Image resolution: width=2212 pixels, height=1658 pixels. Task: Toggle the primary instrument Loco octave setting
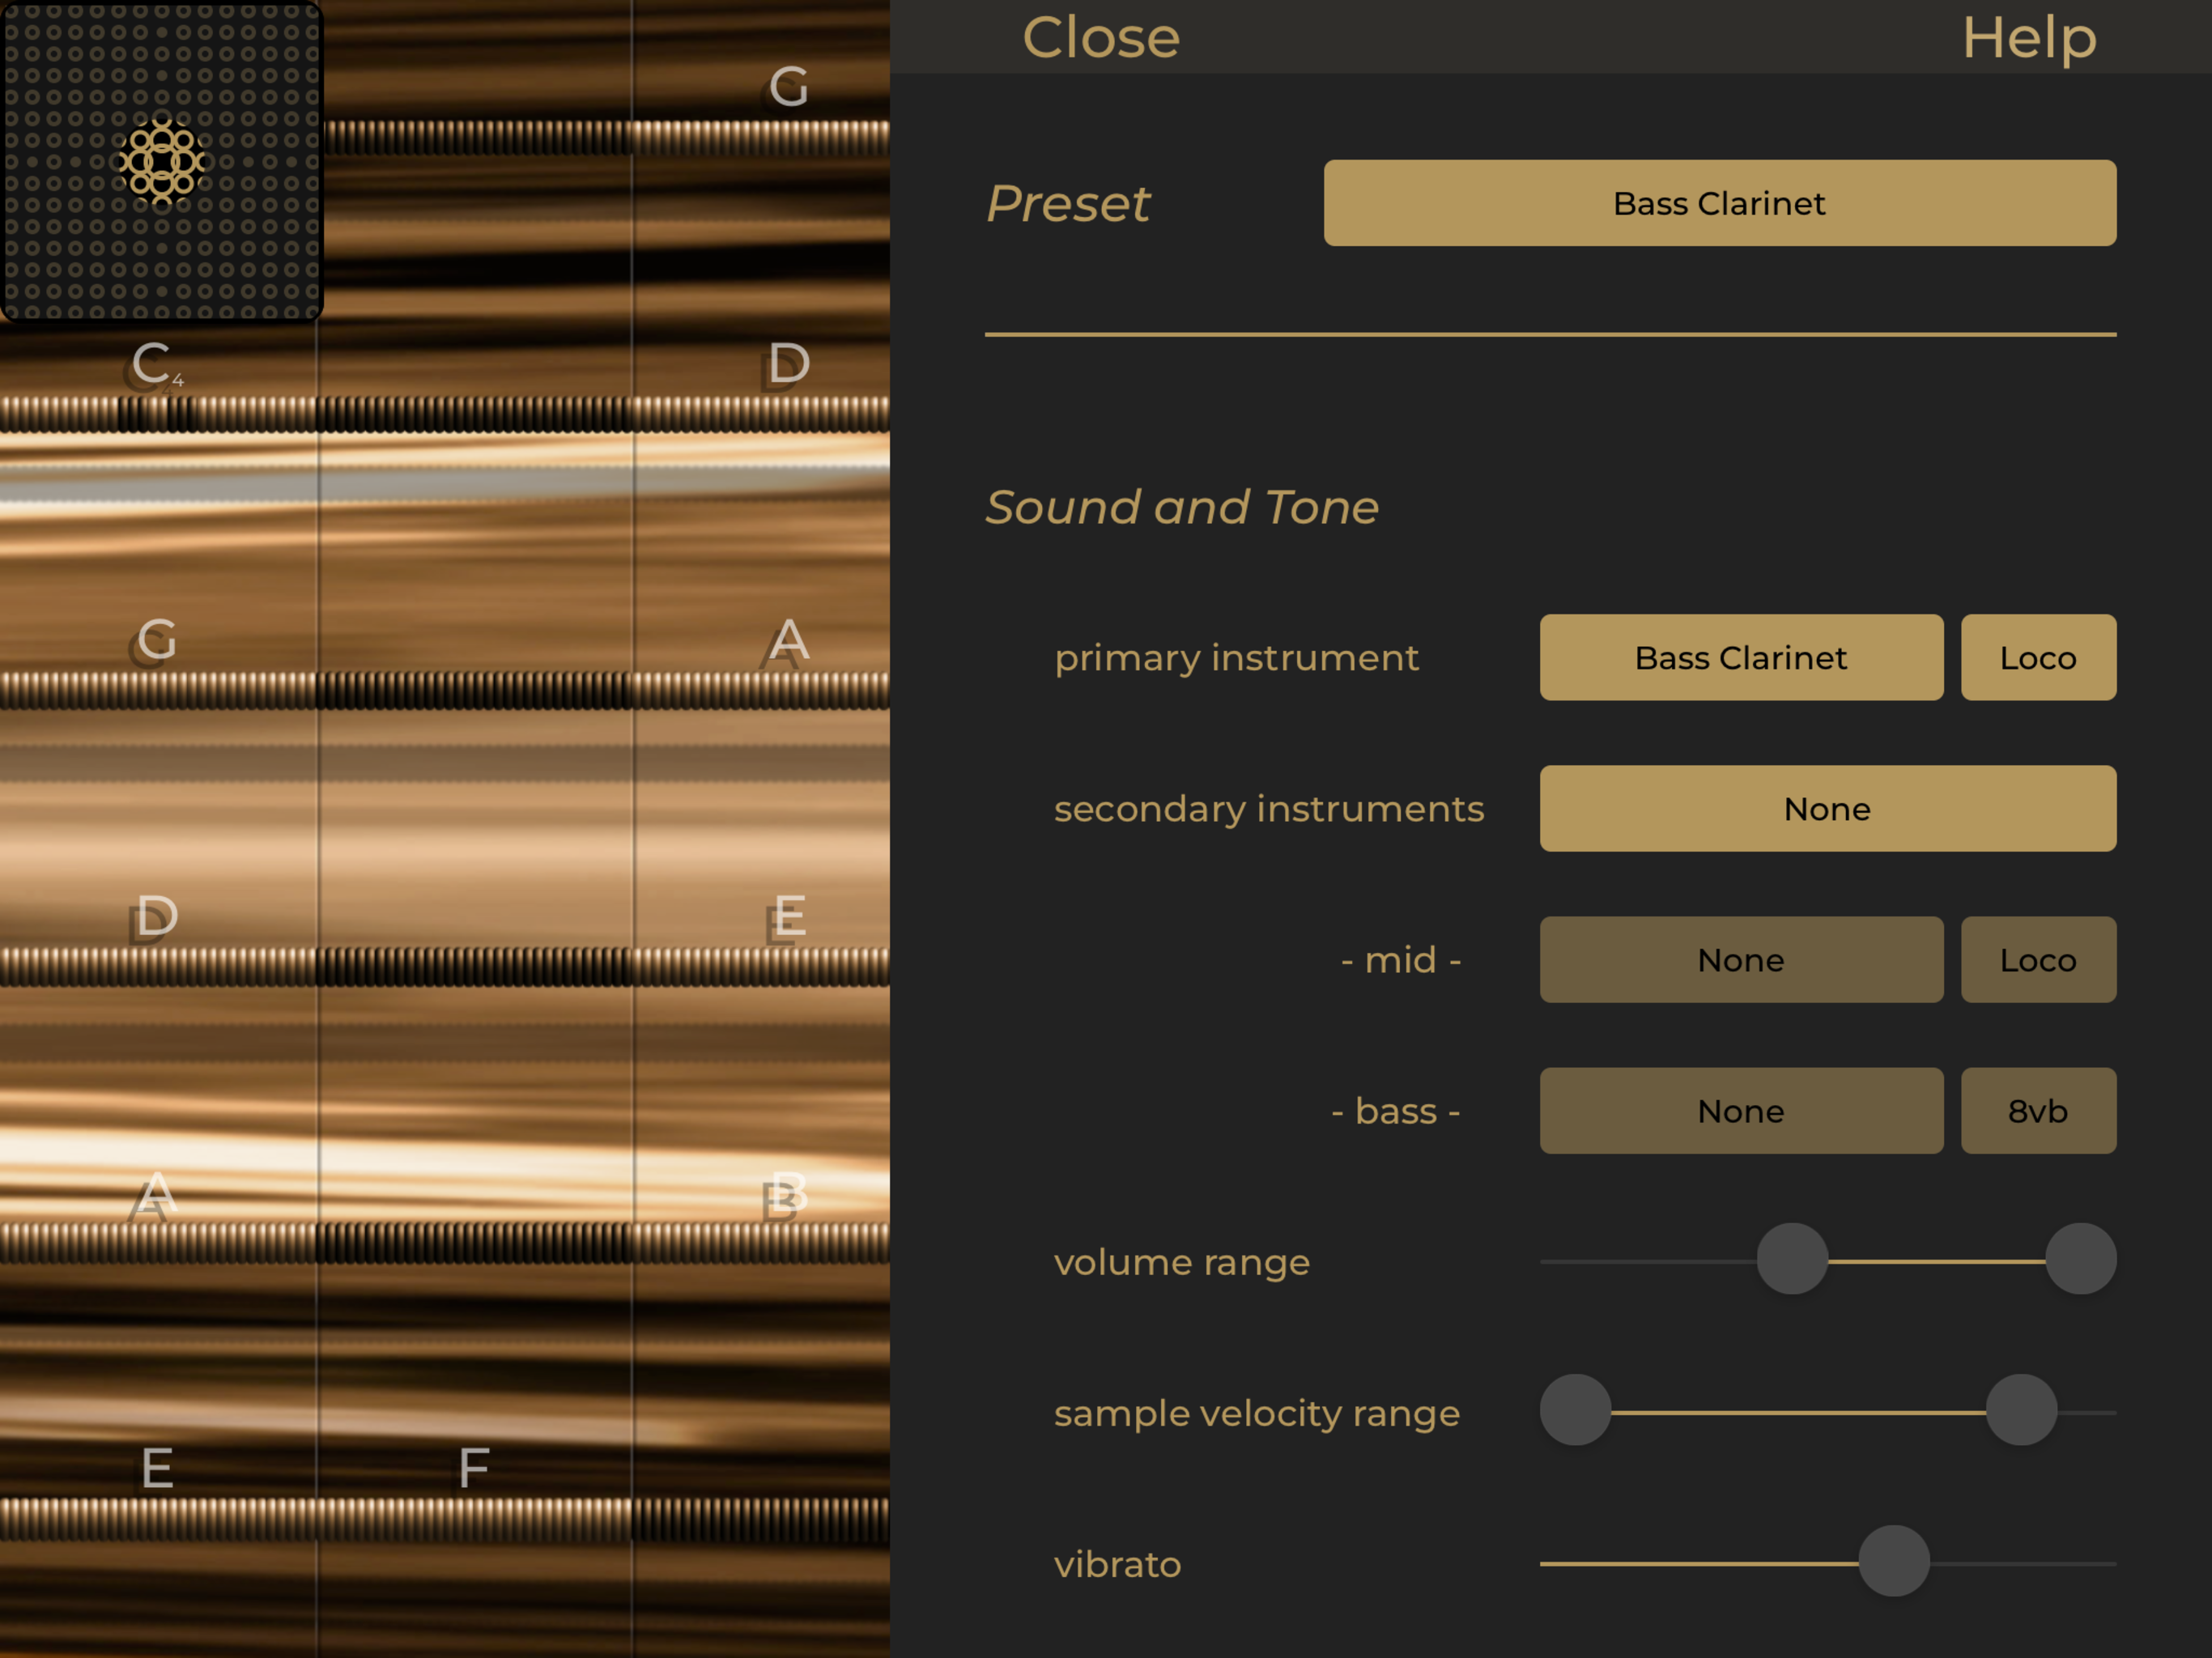tap(2037, 657)
